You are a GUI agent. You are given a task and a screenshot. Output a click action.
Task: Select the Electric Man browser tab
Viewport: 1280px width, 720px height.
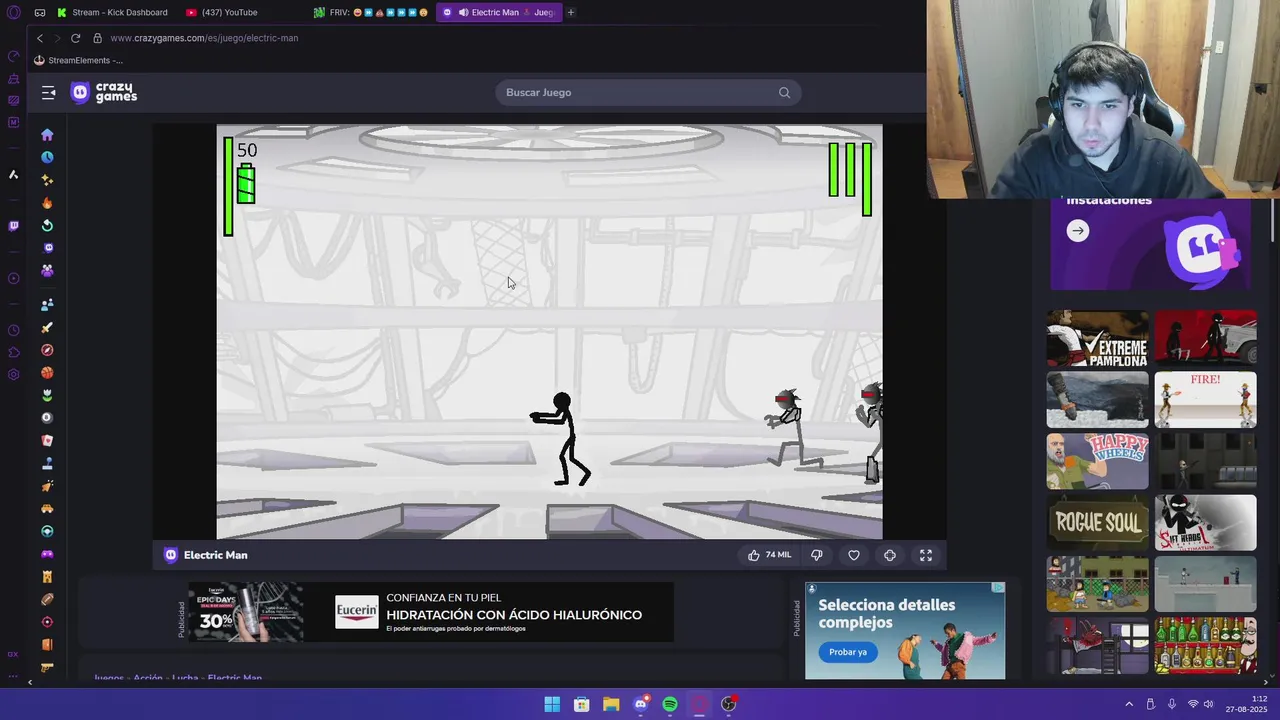tap(497, 12)
